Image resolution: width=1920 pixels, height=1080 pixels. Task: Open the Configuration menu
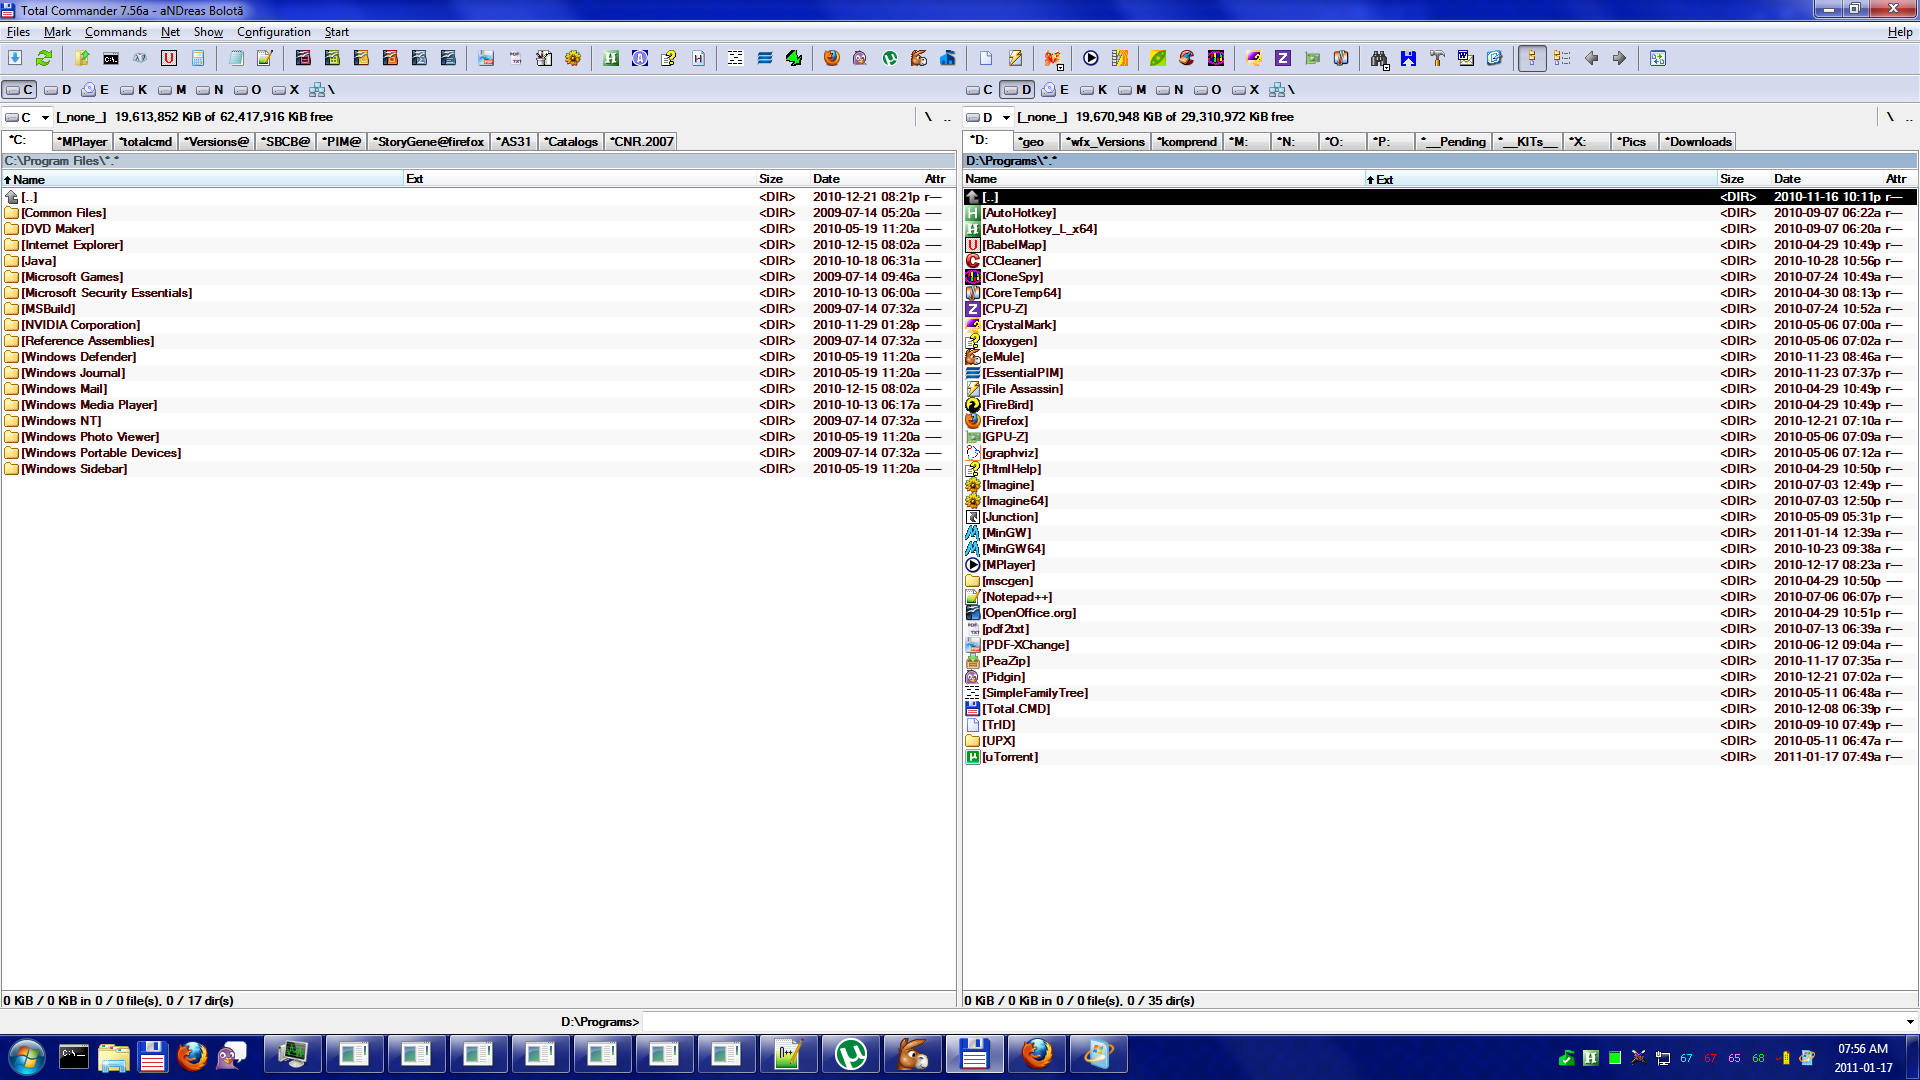[x=273, y=32]
